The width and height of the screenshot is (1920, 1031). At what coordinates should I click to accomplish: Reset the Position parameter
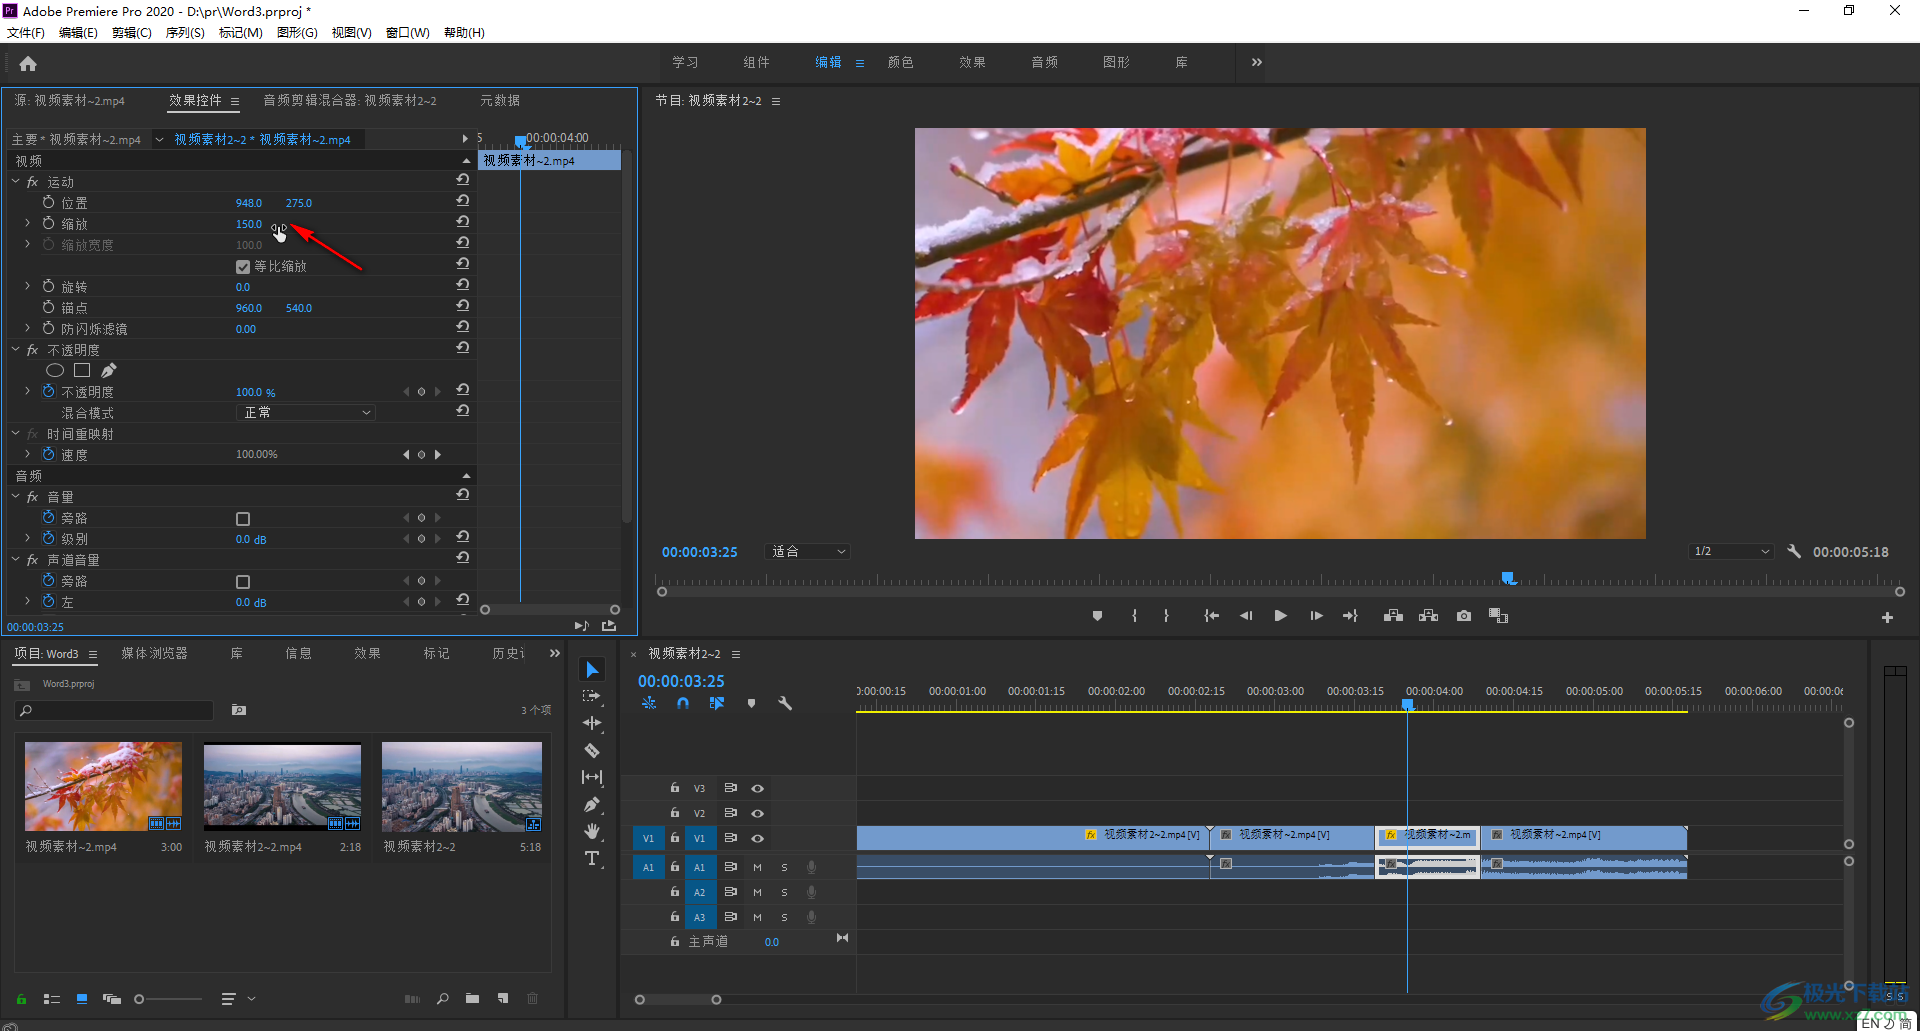[x=463, y=201]
